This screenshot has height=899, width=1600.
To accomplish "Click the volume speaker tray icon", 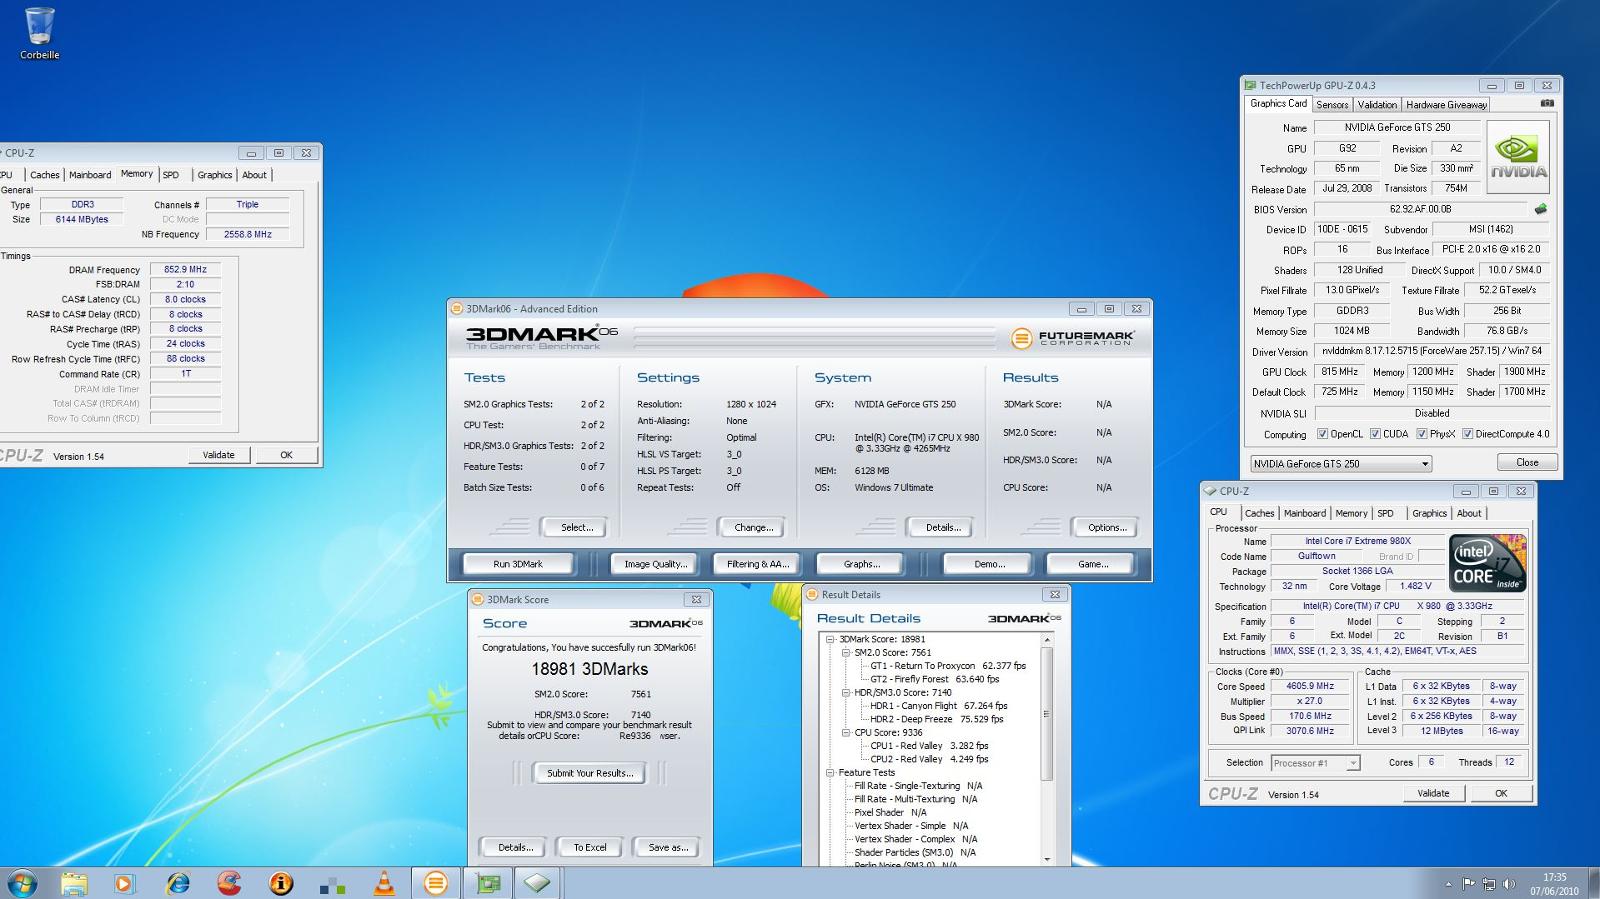I will (x=1509, y=884).
